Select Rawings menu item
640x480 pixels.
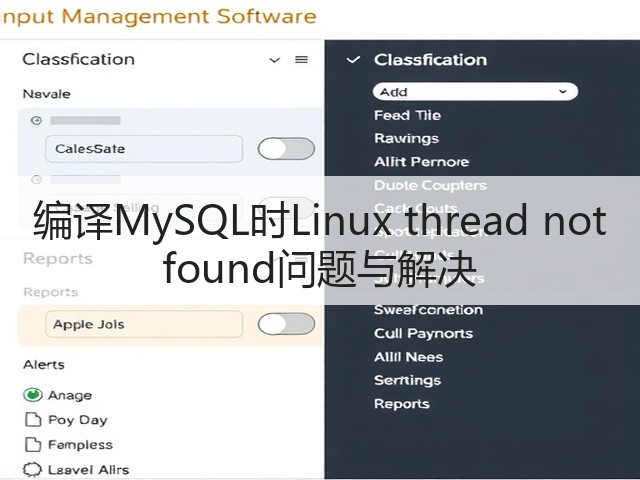[x=407, y=138]
